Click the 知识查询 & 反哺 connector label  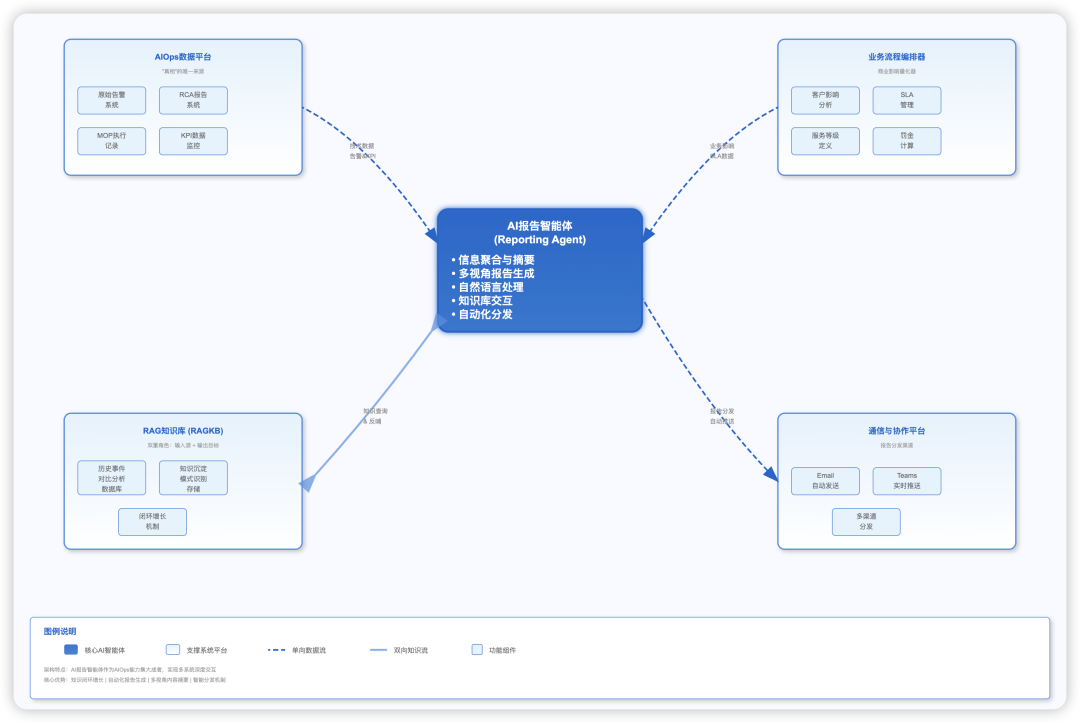point(375,416)
